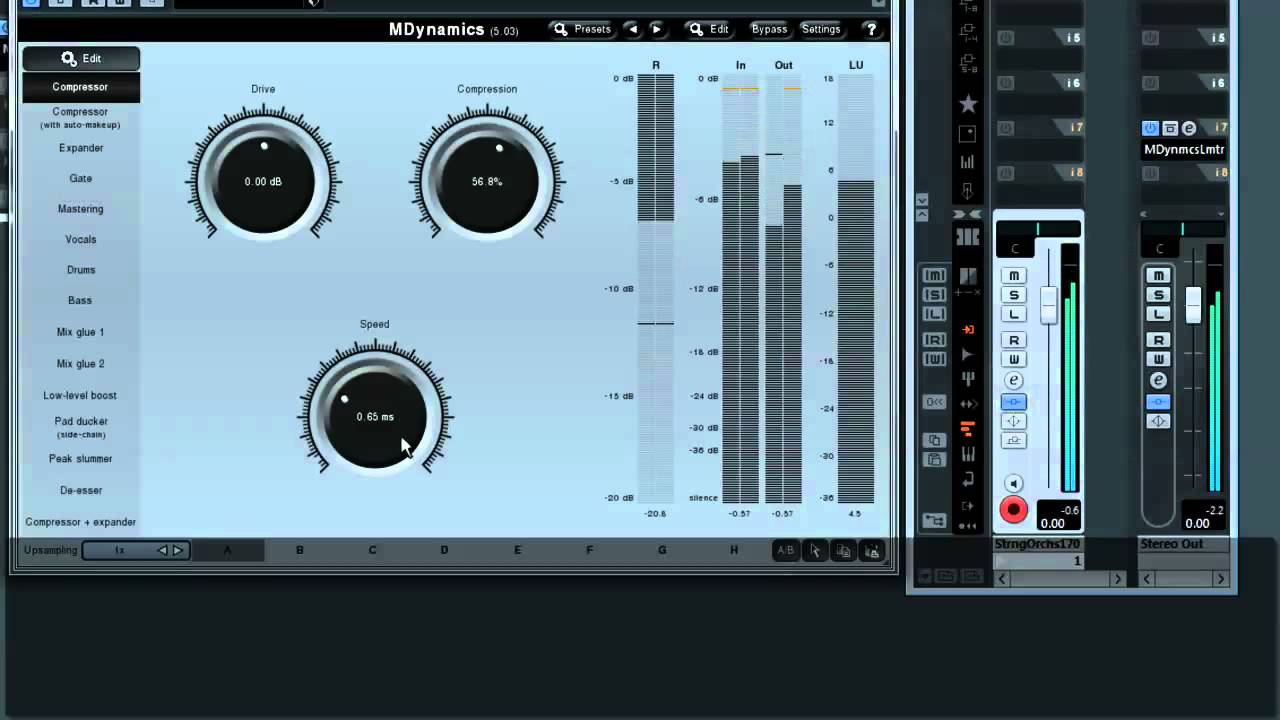Image resolution: width=1280 pixels, height=720 pixels.
Task: Click the Bypass button
Action: point(769,29)
